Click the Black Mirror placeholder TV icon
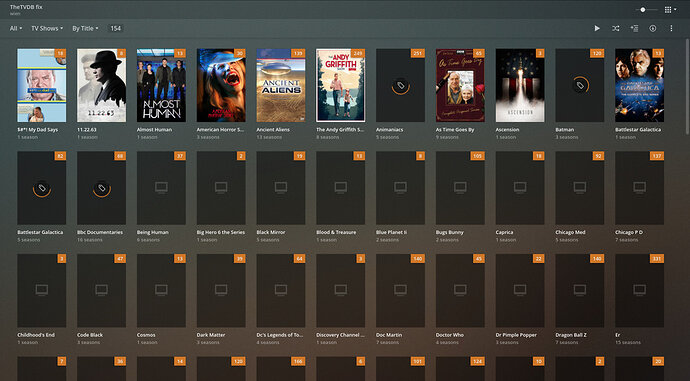This screenshot has width=690, height=381. click(281, 187)
